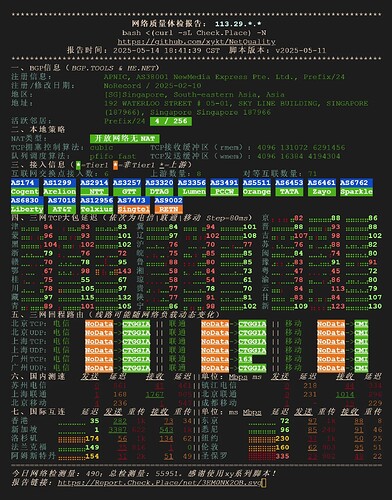
Task: Click the AS6453 TATA badge
Action: pyautogui.click(x=289, y=187)
